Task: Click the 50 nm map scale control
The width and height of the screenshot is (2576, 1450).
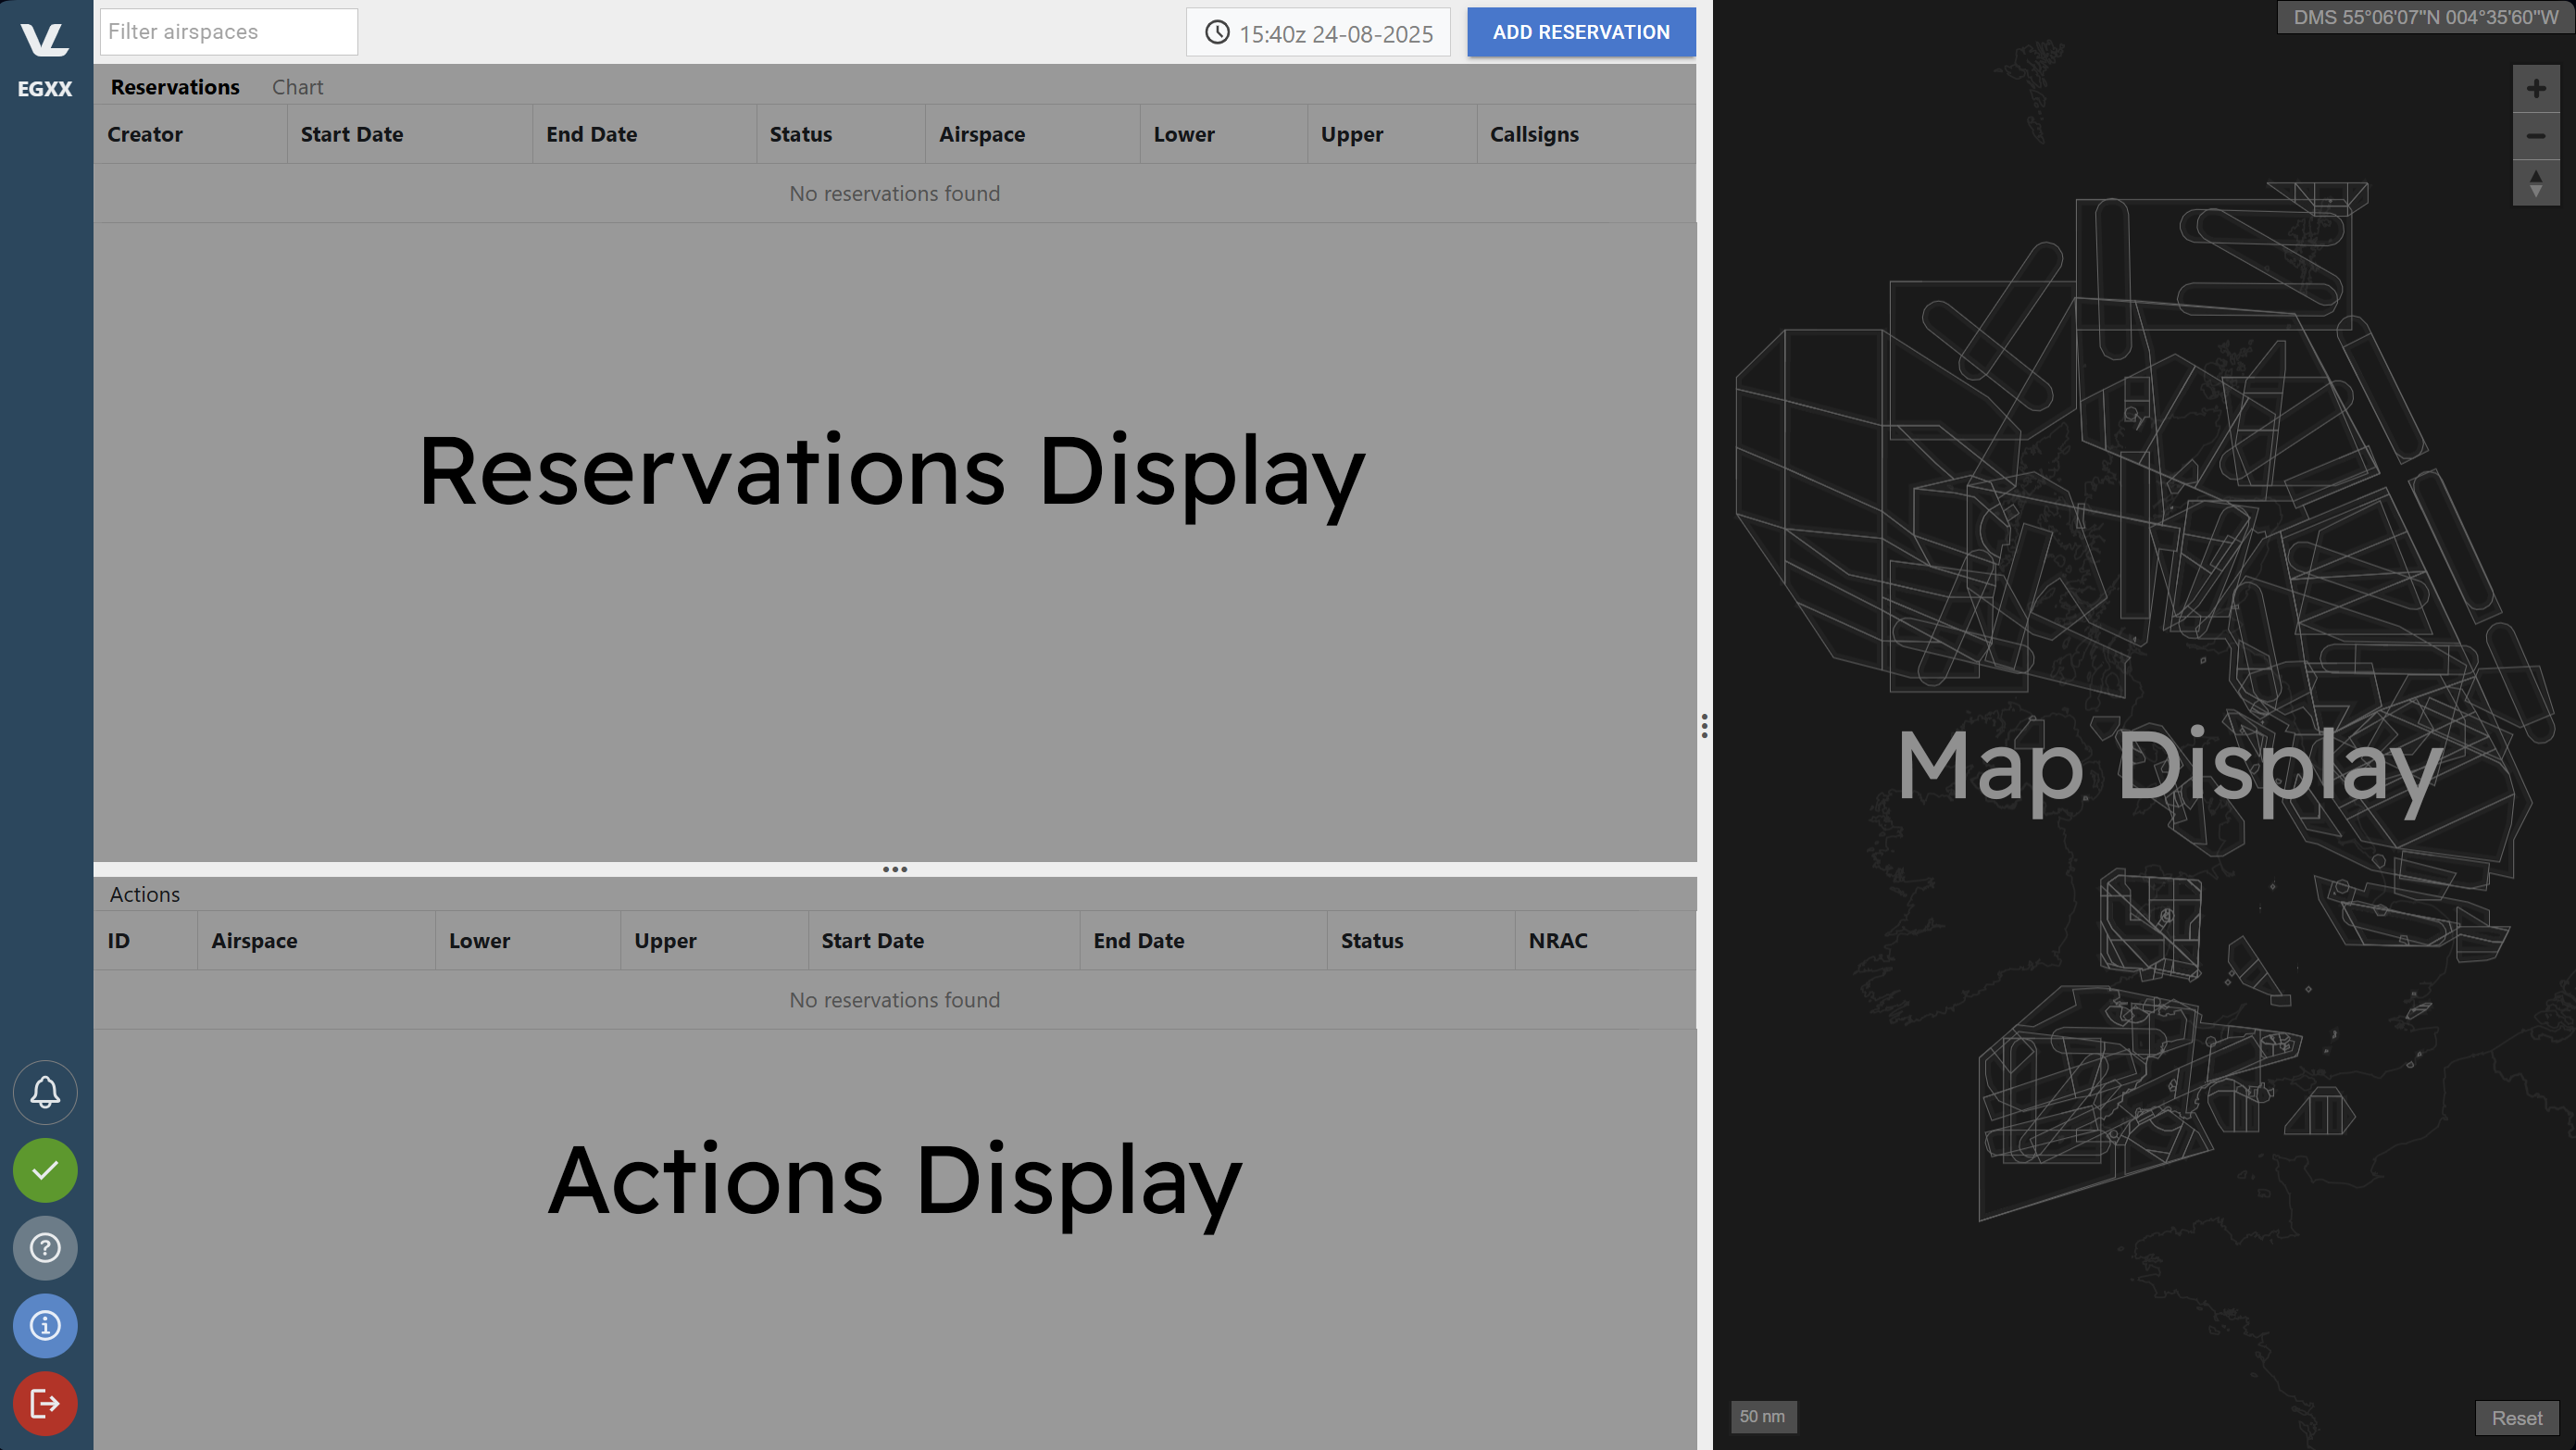Action: [x=1763, y=1417]
